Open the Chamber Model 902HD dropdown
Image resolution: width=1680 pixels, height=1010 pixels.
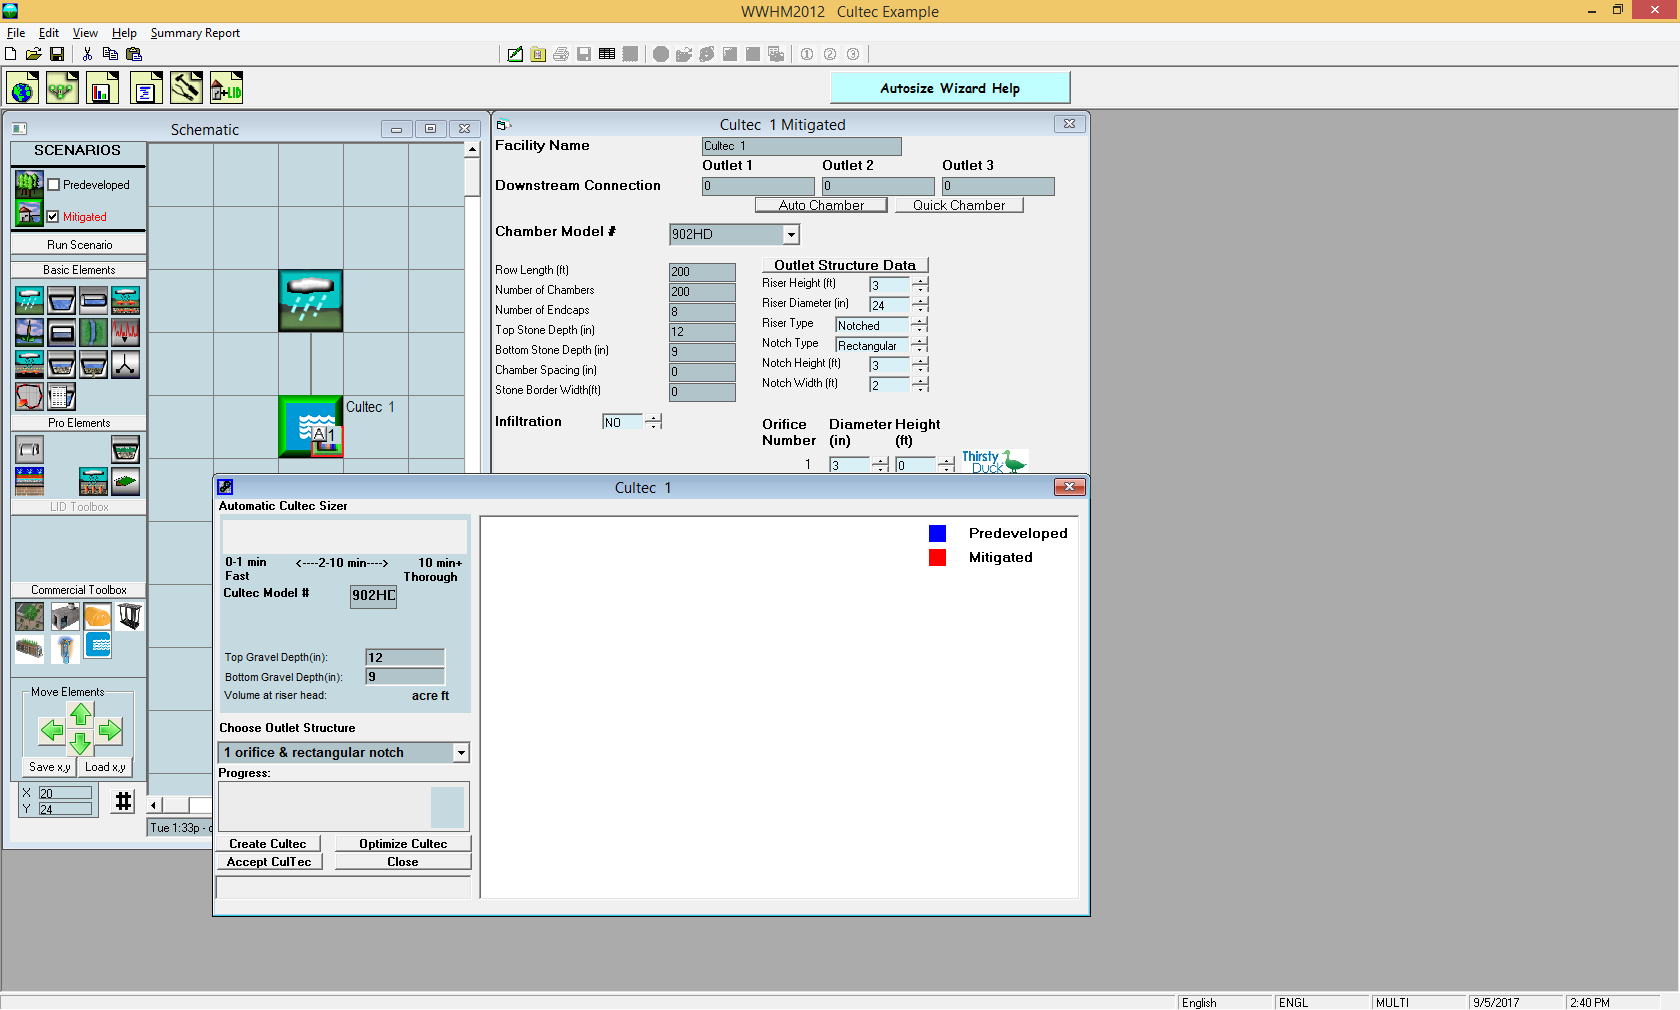coord(791,235)
